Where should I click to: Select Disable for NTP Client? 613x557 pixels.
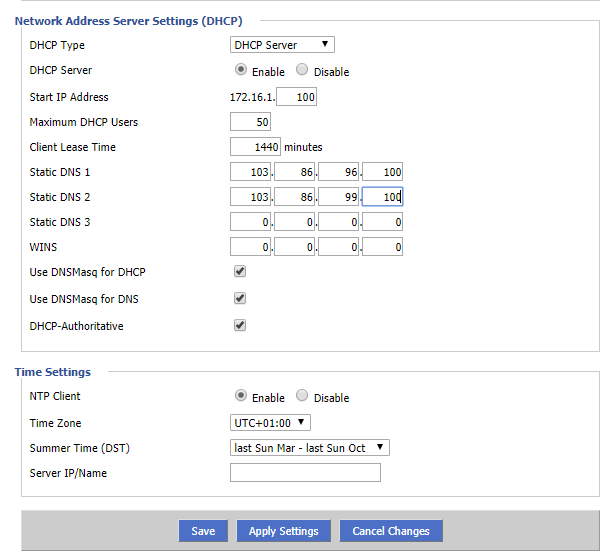point(302,396)
